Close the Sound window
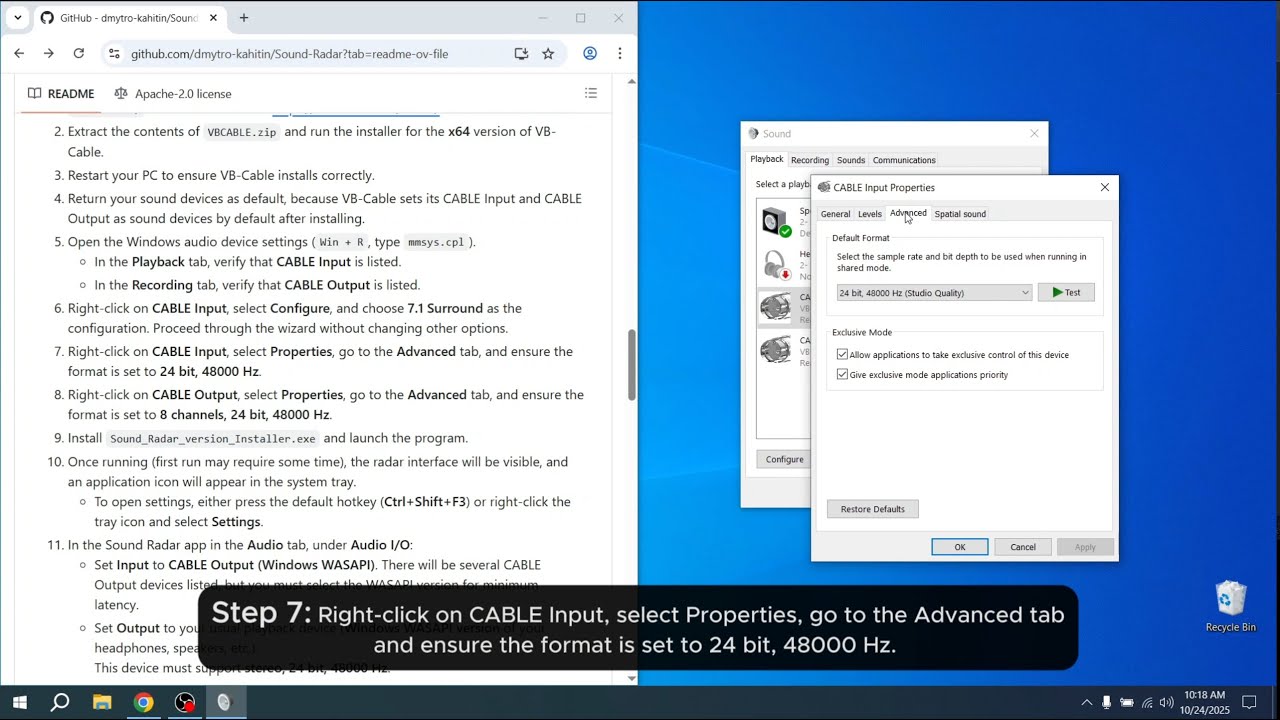1280x720 pixels. pos(1034,134)
